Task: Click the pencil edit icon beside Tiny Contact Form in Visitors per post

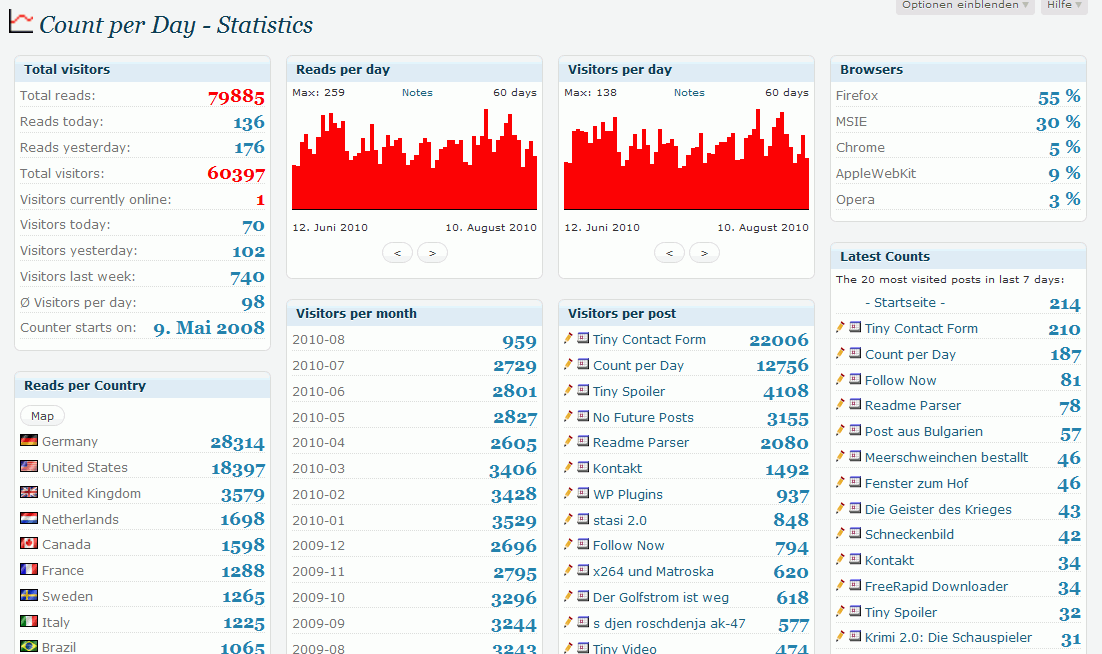Action: pyautogui.click(x=569, y=339)
